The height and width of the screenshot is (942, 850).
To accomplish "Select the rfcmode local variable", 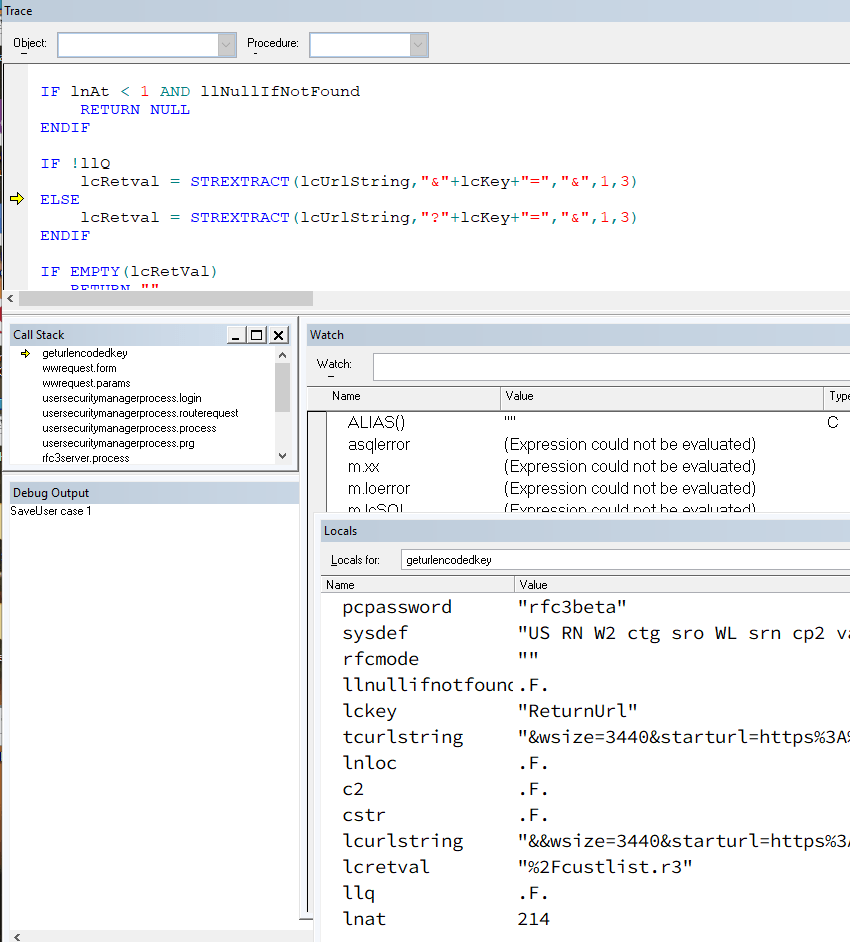I will 380,659.
